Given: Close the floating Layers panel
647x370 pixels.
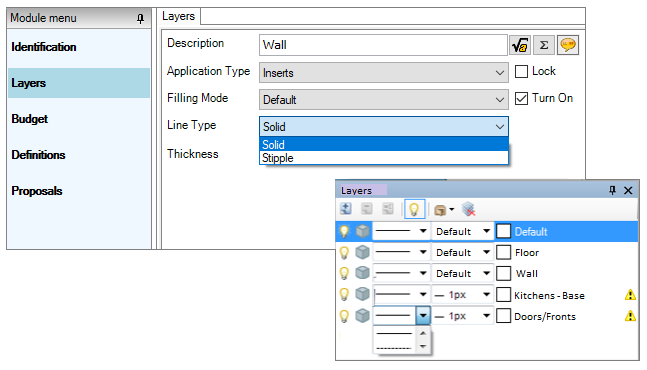Looking at the screenshot, I should 628,190.
